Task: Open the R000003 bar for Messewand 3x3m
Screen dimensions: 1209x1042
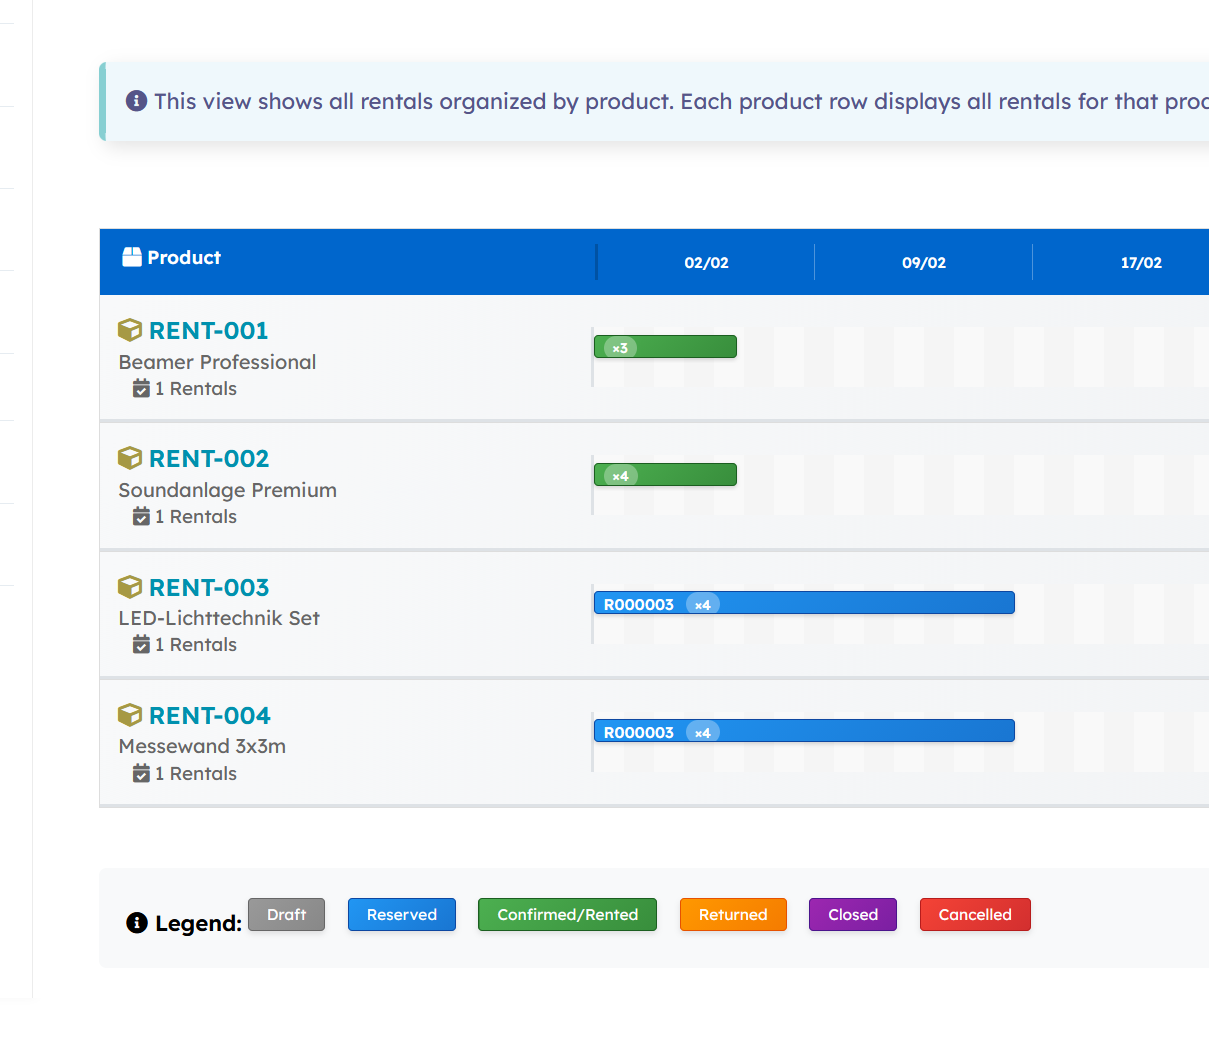Action: point(804,731)
